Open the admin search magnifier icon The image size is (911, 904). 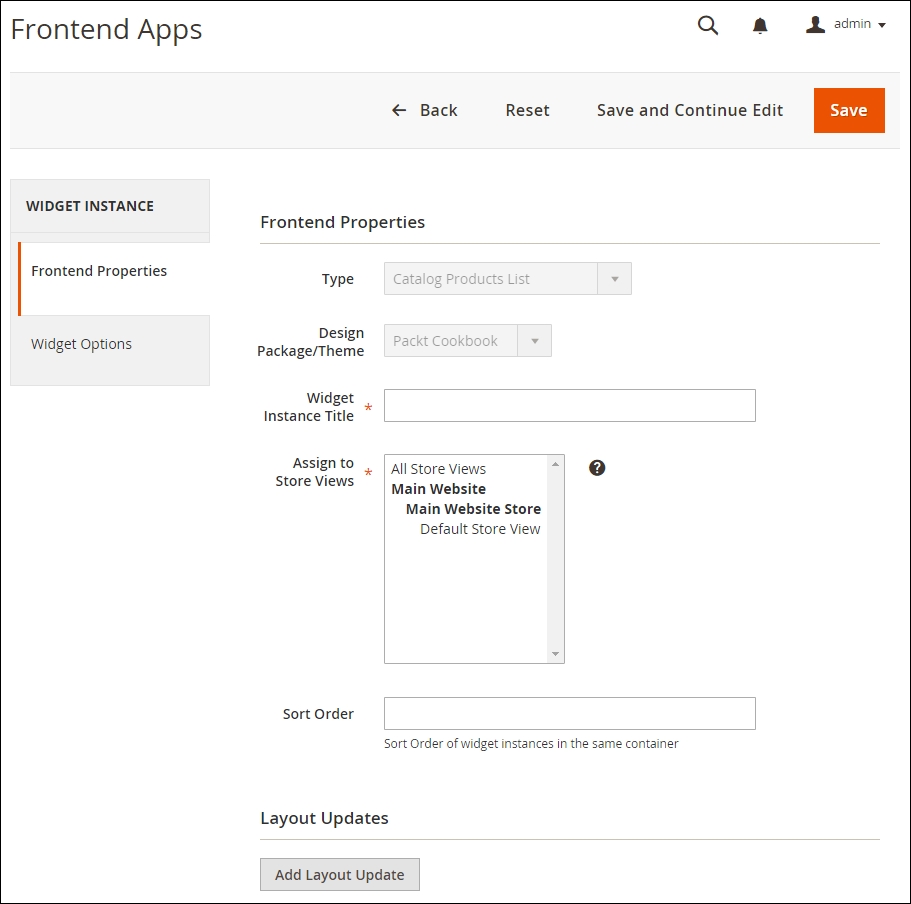point(707,25)
